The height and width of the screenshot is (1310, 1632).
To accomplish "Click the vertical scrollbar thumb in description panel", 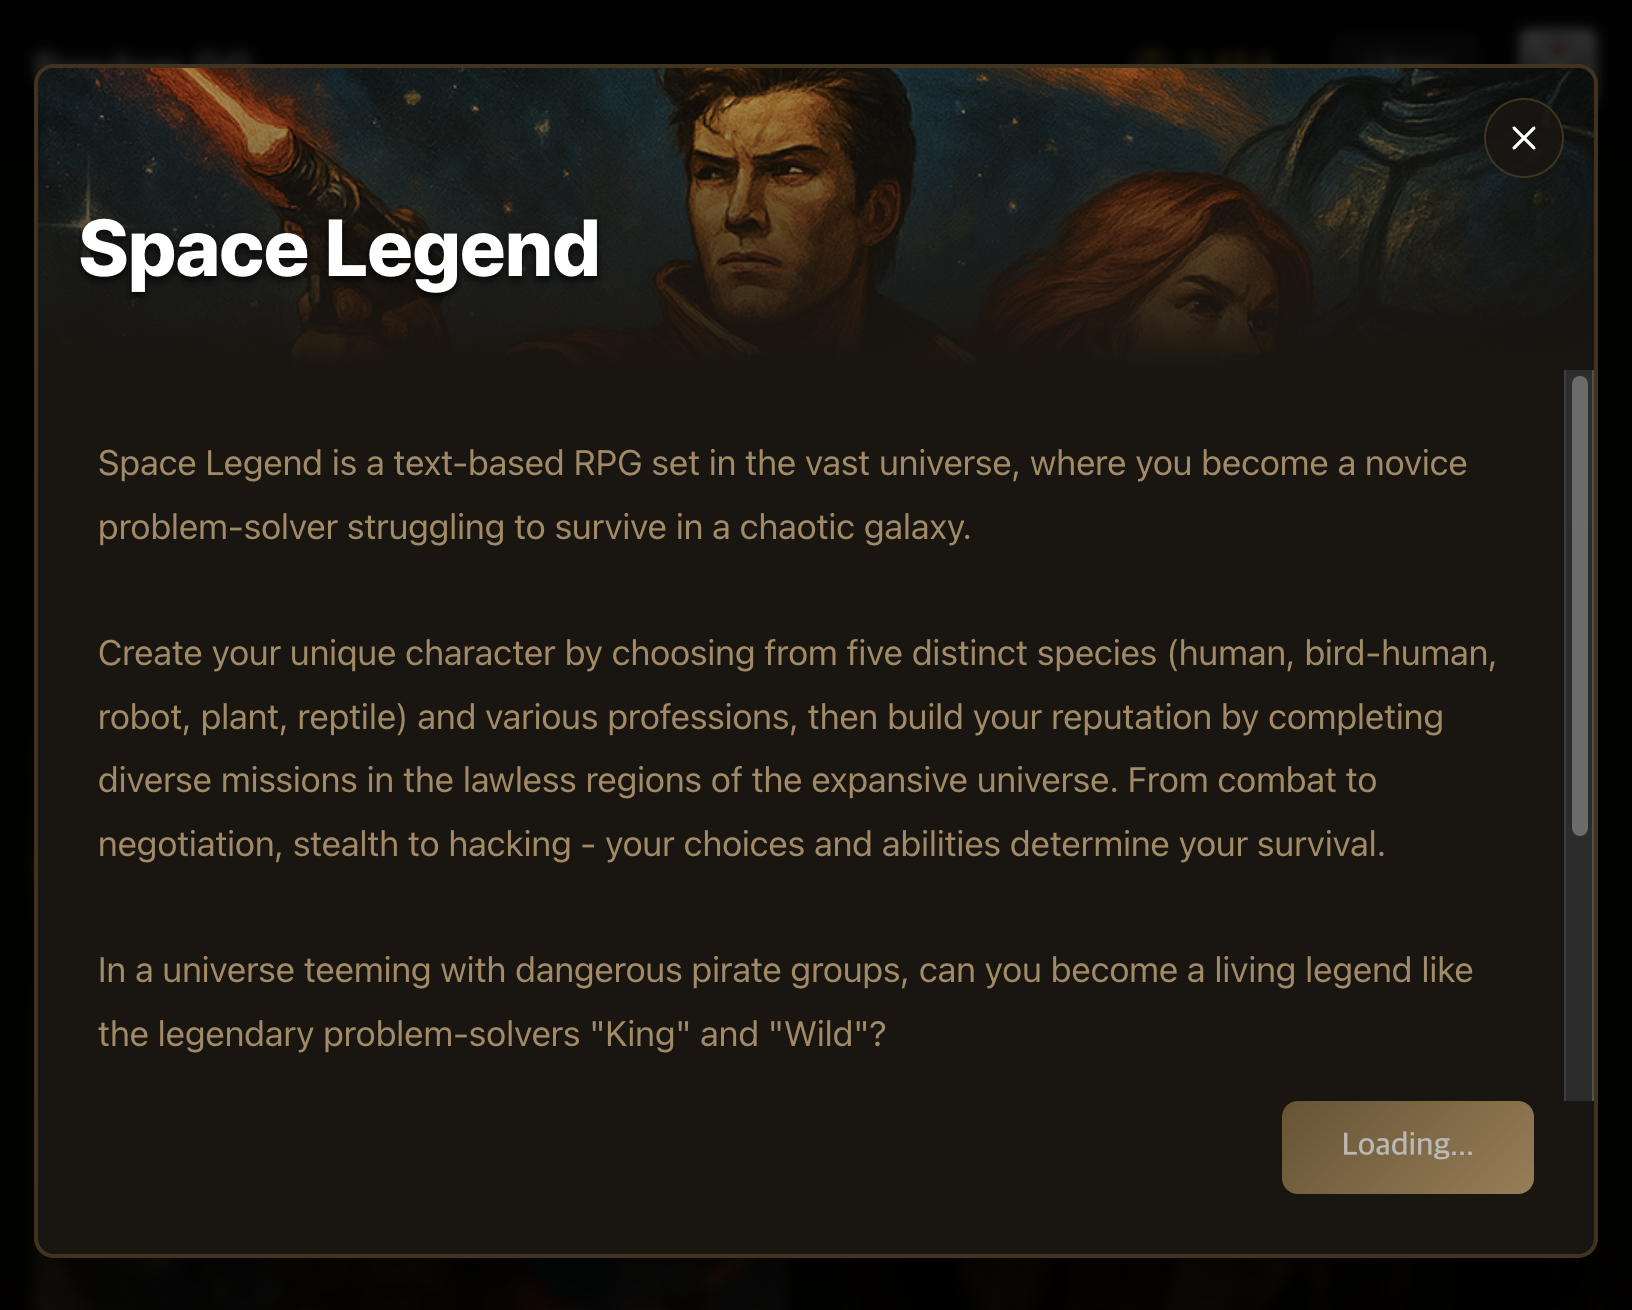I will (1579, 605).
